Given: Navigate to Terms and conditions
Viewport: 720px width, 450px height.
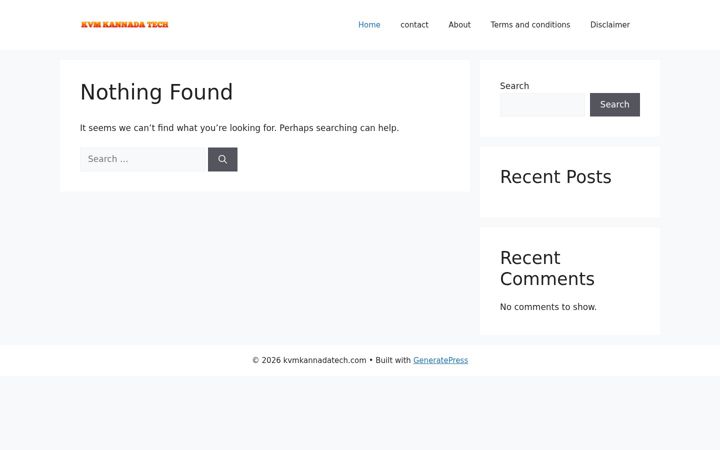Looking at the screenshot, I should coord(530,25).
